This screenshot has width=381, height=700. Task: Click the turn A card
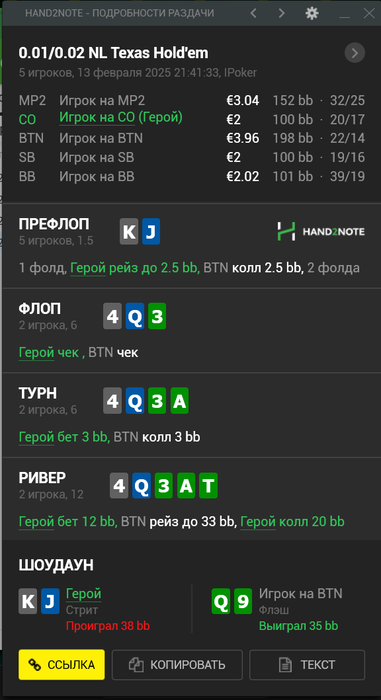tap(179, 401)
